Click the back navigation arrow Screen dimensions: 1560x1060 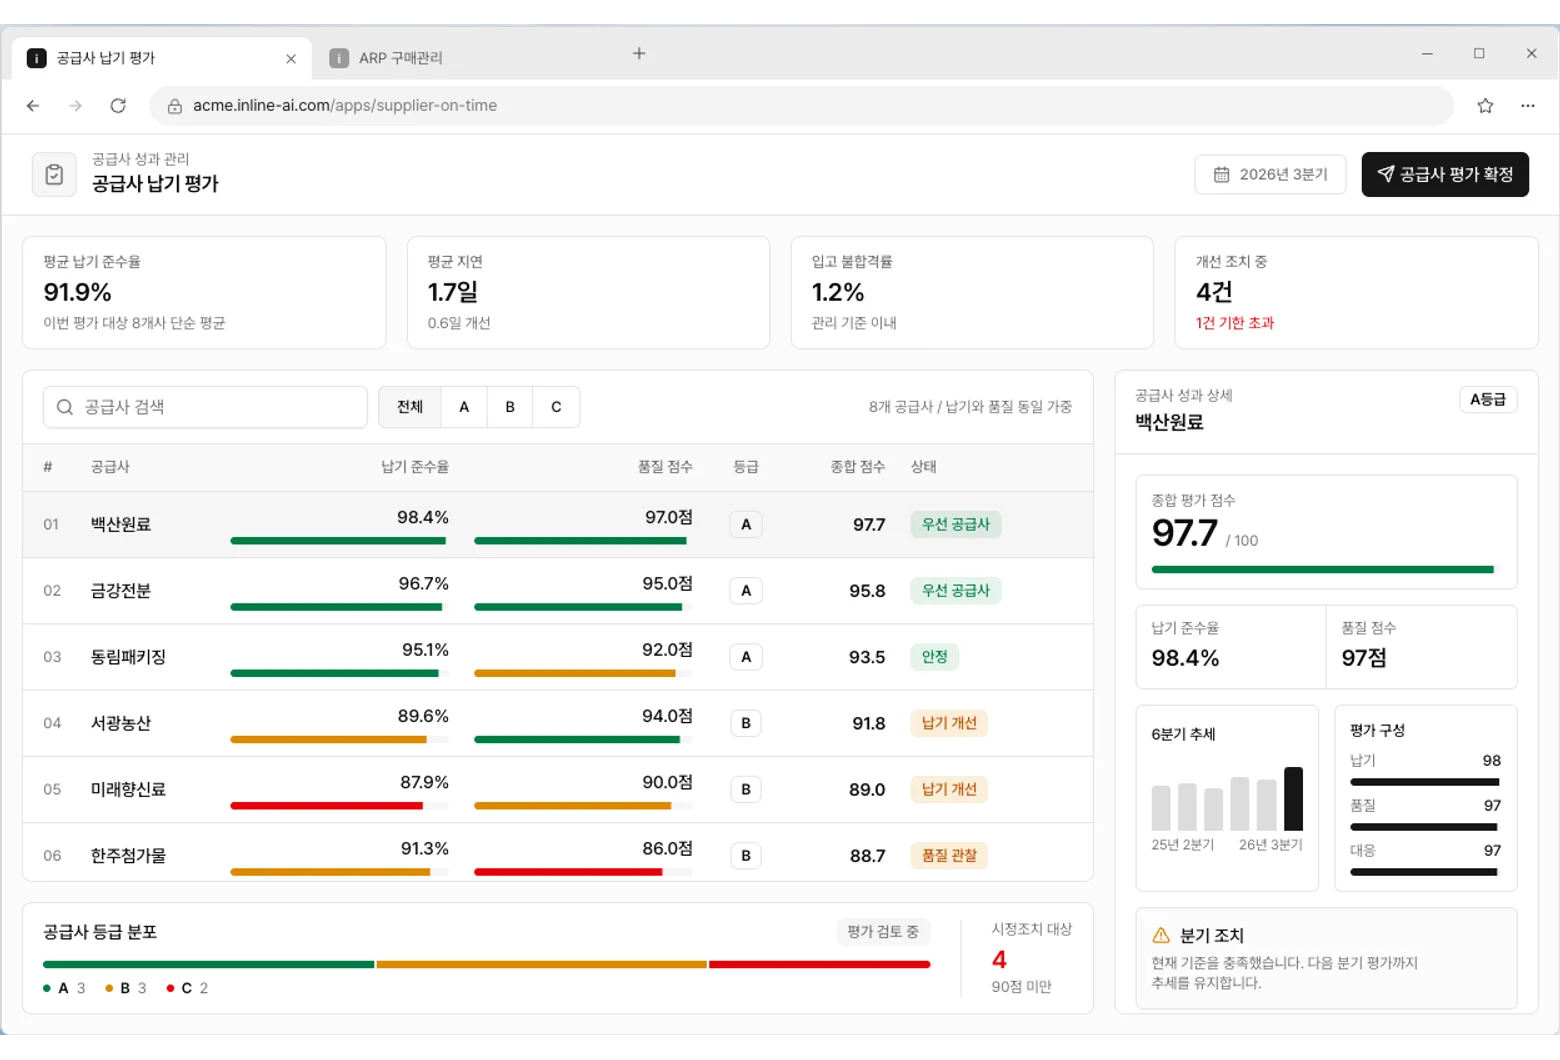pos(33,106)
